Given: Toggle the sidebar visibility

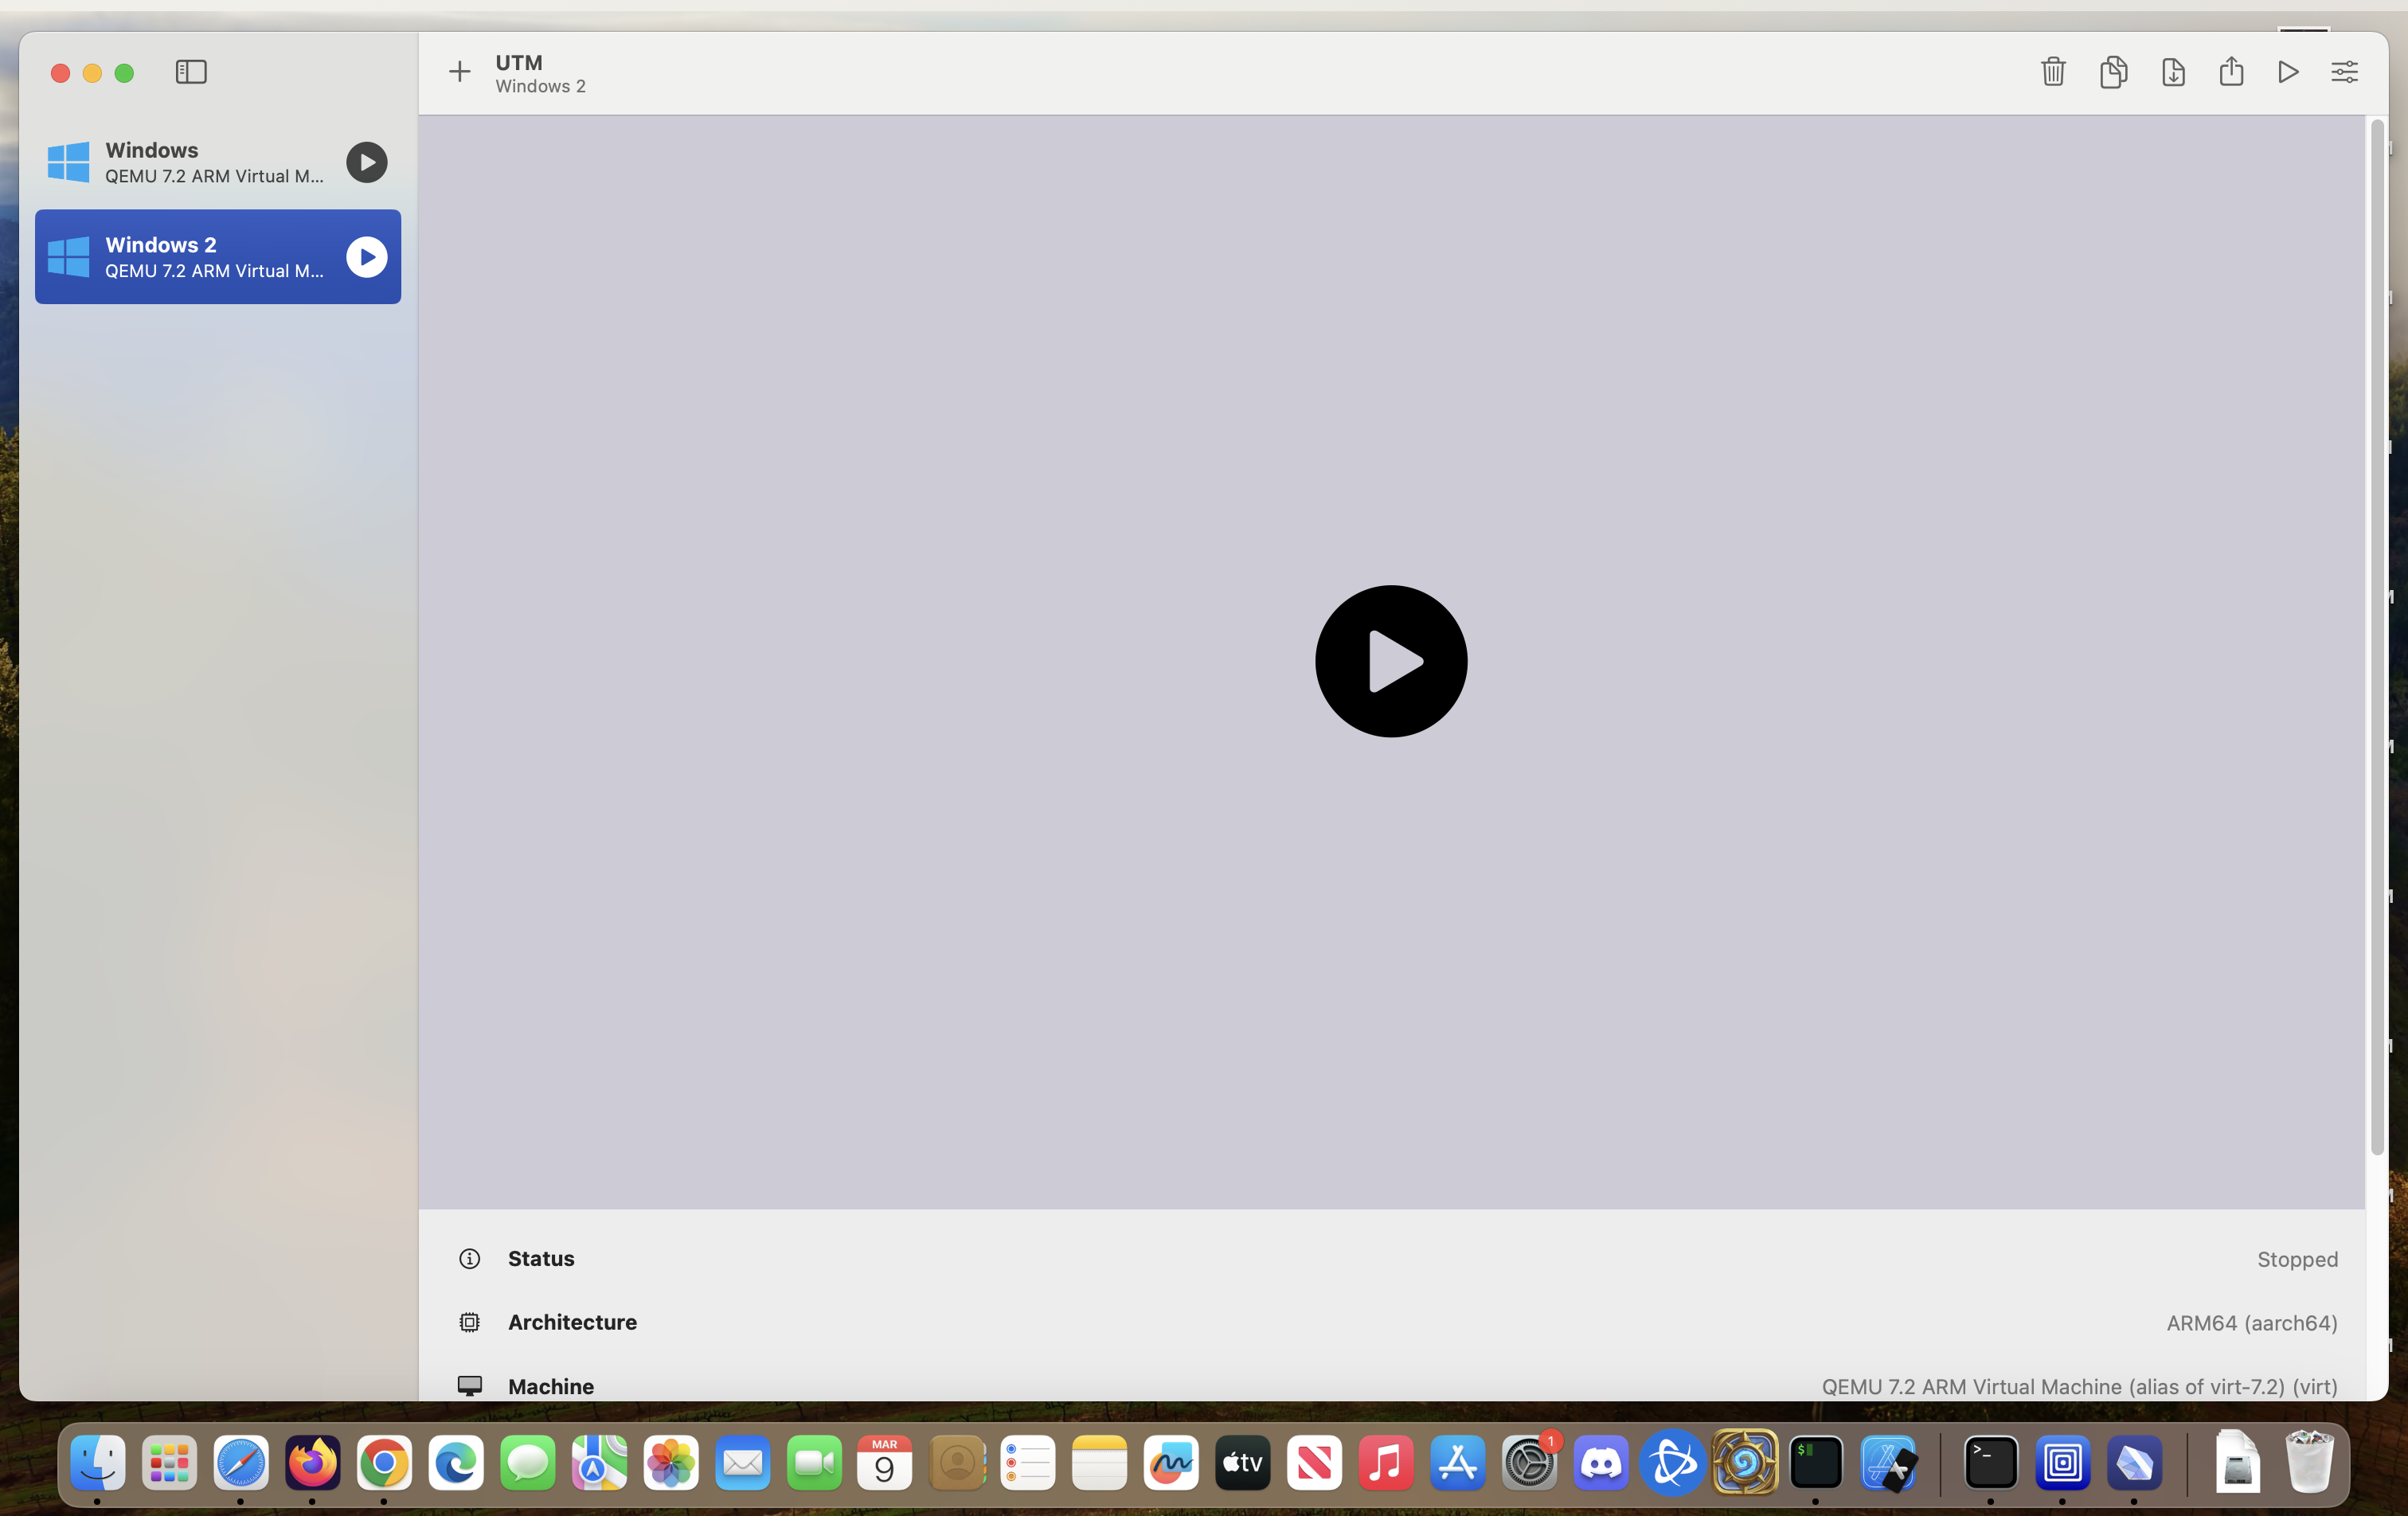Looking at the screenshot, I should click(x=191, y=71).
